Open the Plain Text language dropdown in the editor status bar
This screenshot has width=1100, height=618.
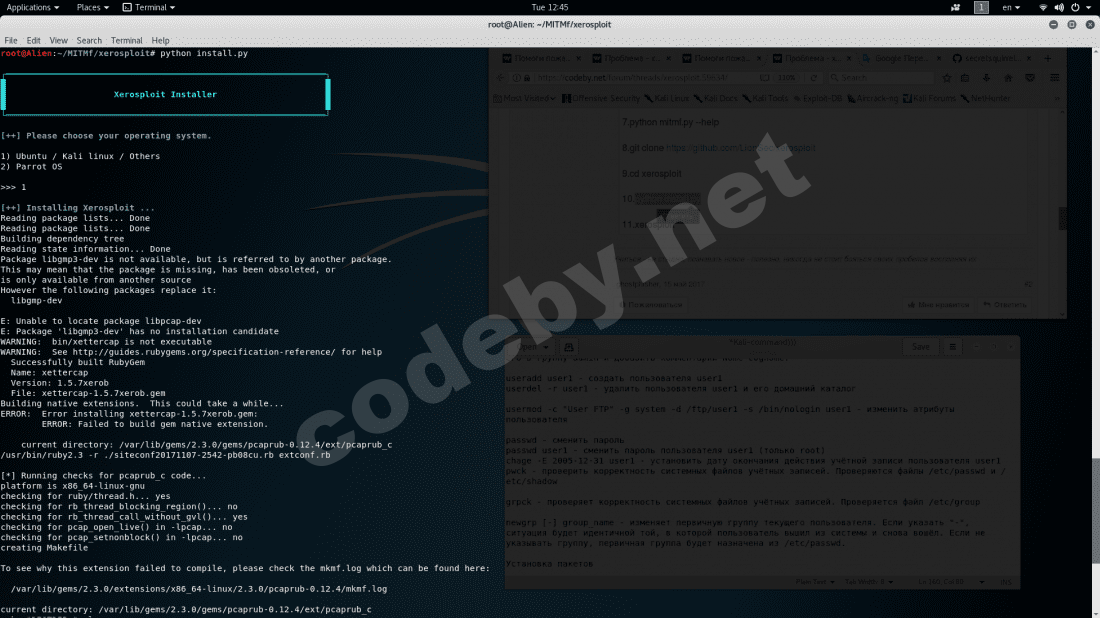[815, 582]
